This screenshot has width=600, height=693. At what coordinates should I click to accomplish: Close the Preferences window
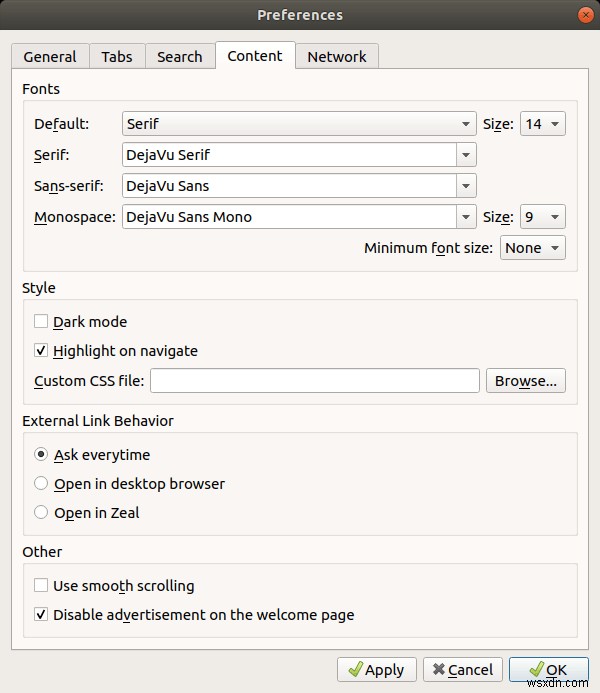pyautogui.click(x=584, y=15)
